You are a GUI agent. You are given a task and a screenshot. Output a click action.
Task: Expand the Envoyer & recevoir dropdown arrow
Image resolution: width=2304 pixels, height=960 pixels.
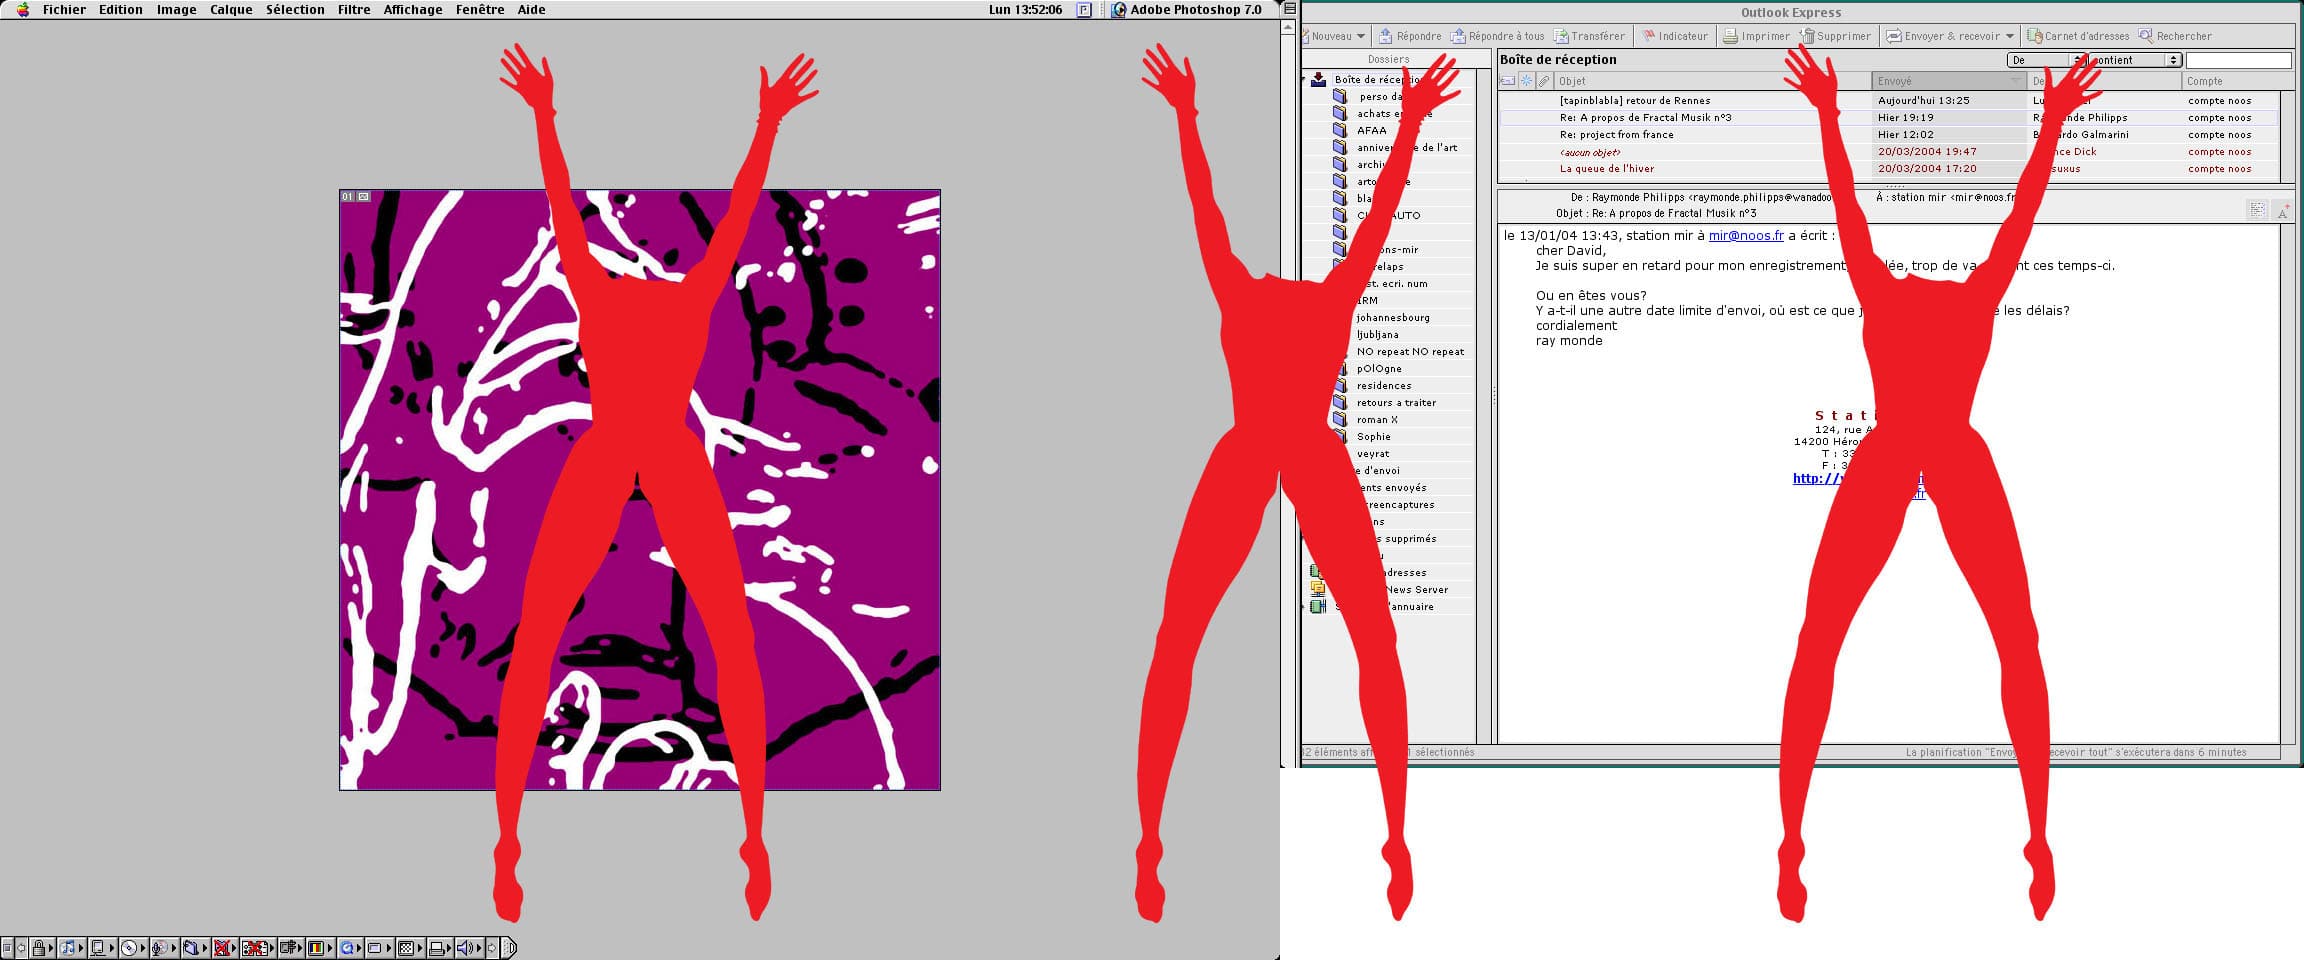click(2010, 36)
